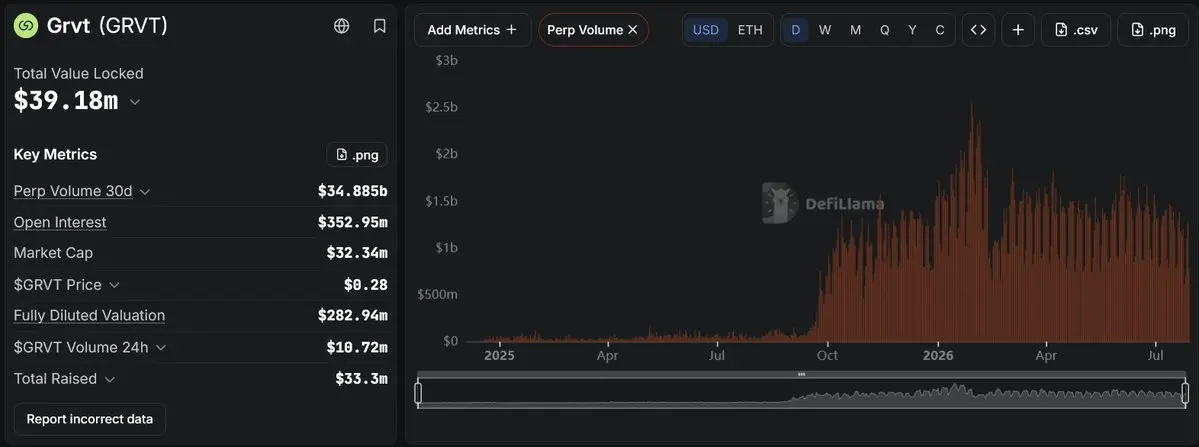Bookmark the Grvt protocol
Screen dimensions: 1199x447
[379, 26]
